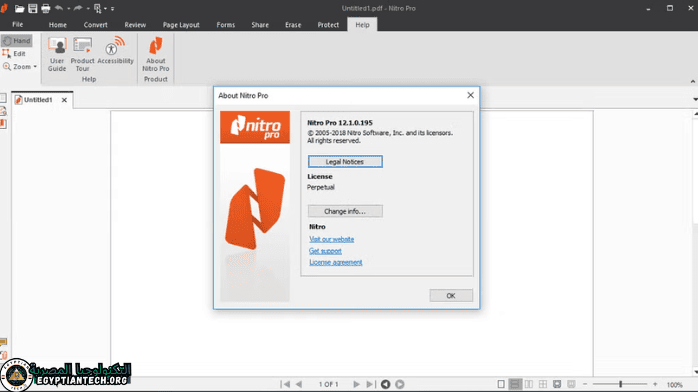Follow the Visit our website link
Viewport: 698px width, 392px height.
[332, 239]
